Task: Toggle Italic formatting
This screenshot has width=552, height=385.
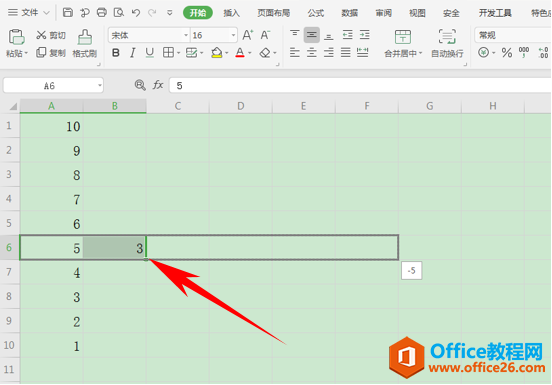Action: pos(133,53)
